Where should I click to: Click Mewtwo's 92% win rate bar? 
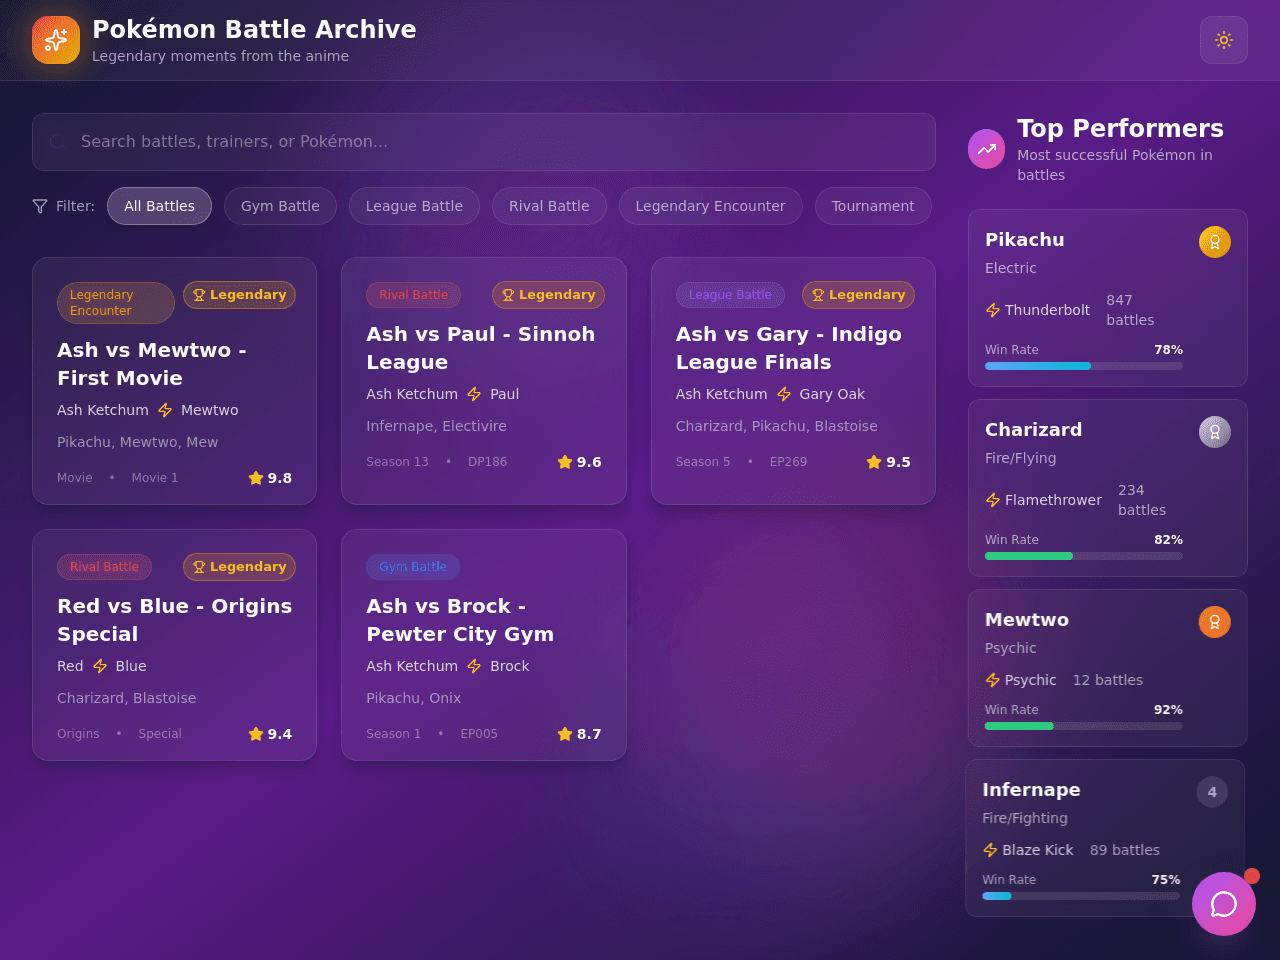(x=1084, y=726)
